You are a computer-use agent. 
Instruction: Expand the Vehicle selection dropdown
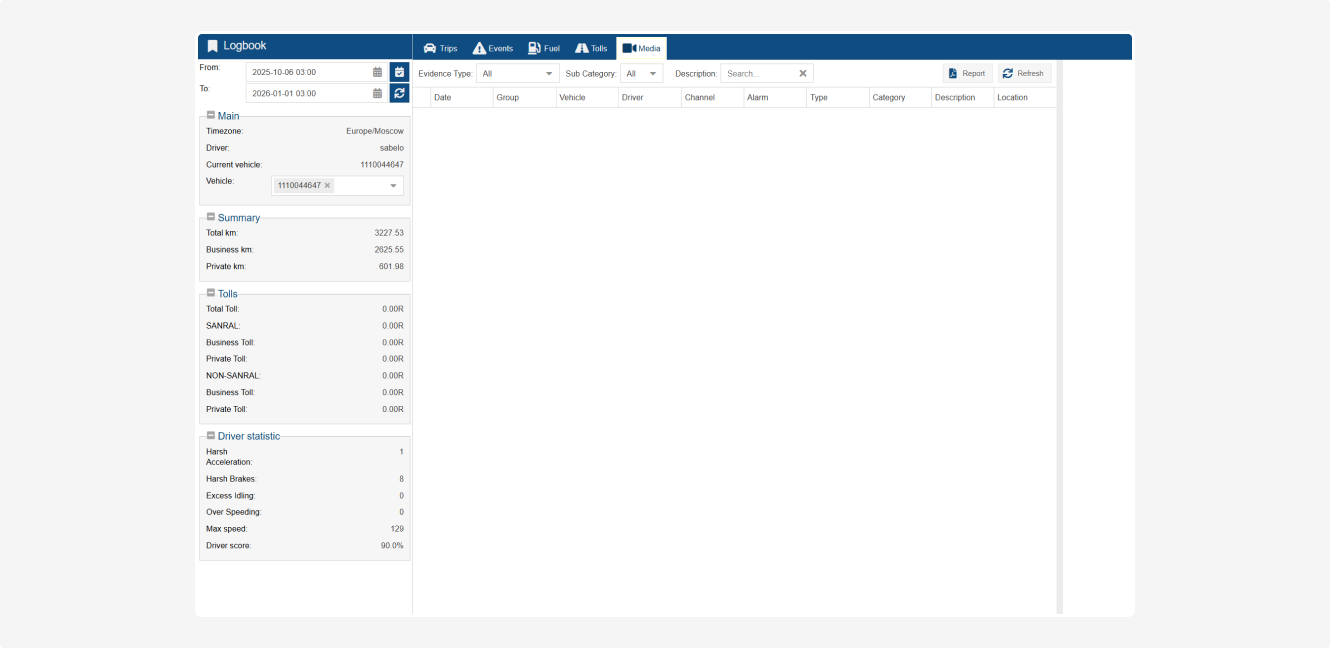(x=393, y=186)
